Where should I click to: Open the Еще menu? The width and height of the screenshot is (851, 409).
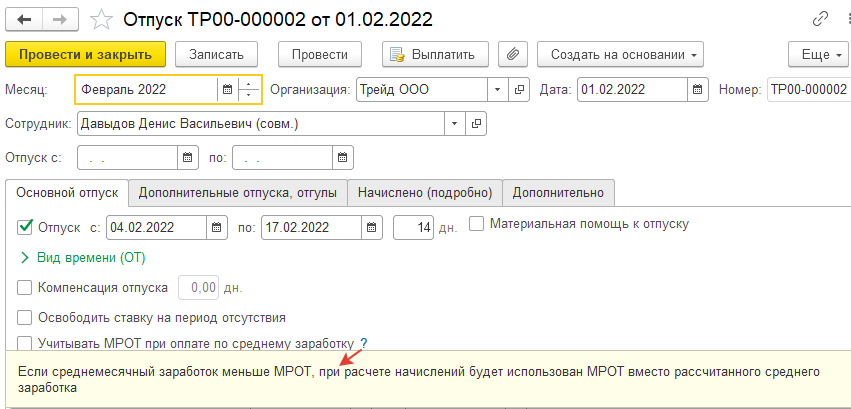(x=818, y=54)
